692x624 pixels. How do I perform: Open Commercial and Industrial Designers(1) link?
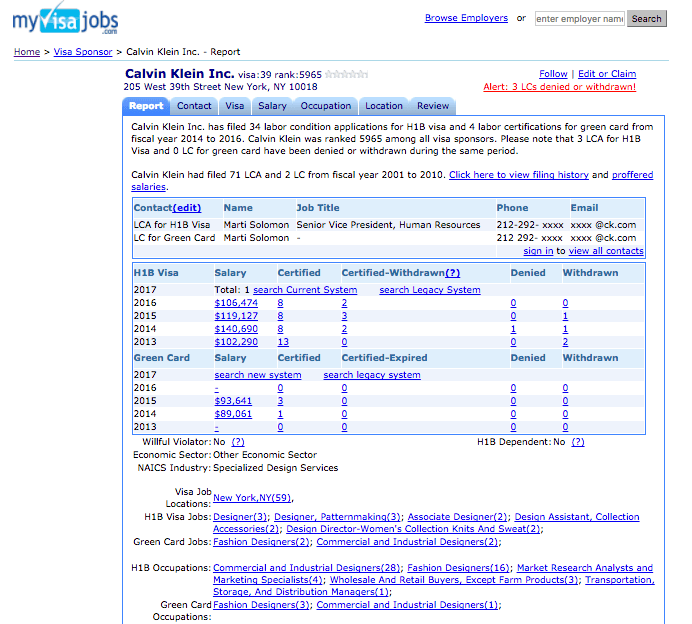pos(407,605)
